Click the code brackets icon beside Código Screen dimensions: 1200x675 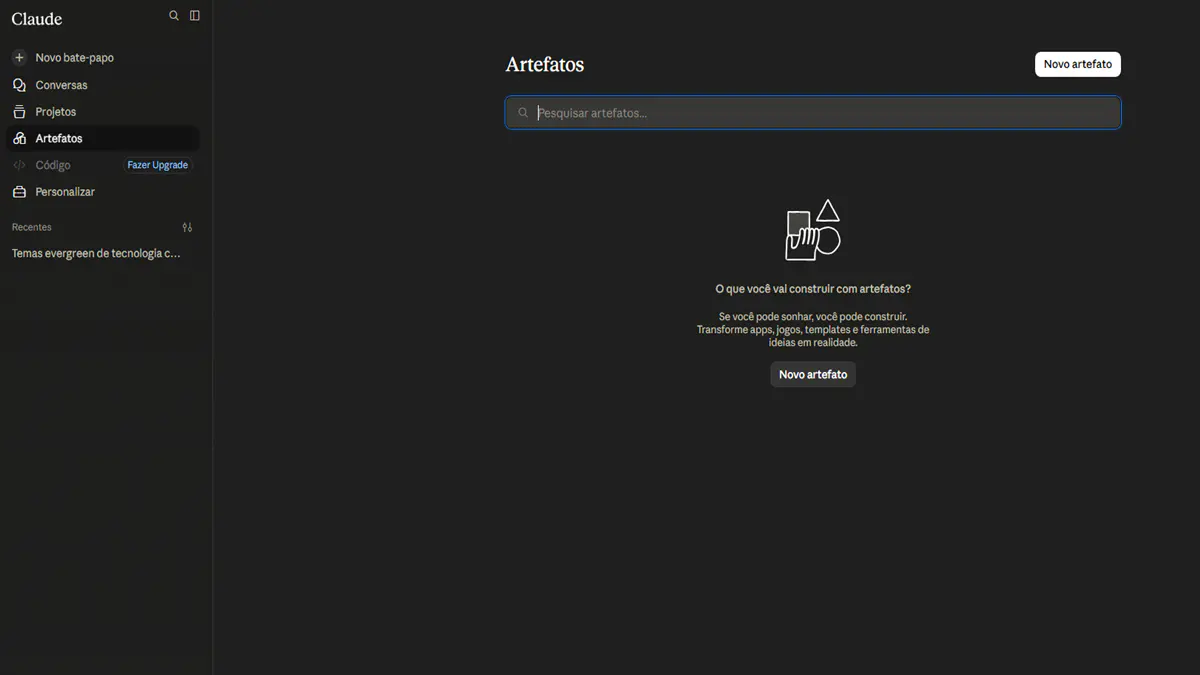[19, 165]
